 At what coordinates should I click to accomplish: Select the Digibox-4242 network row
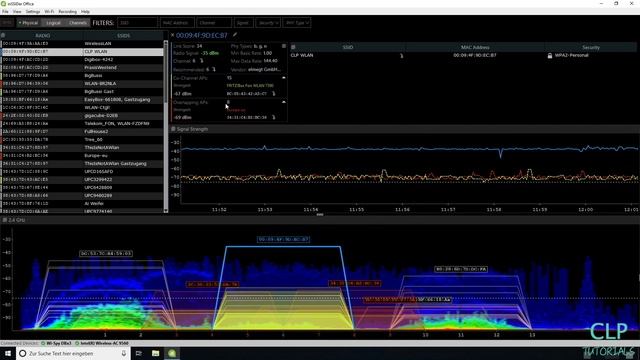point(82,60)
